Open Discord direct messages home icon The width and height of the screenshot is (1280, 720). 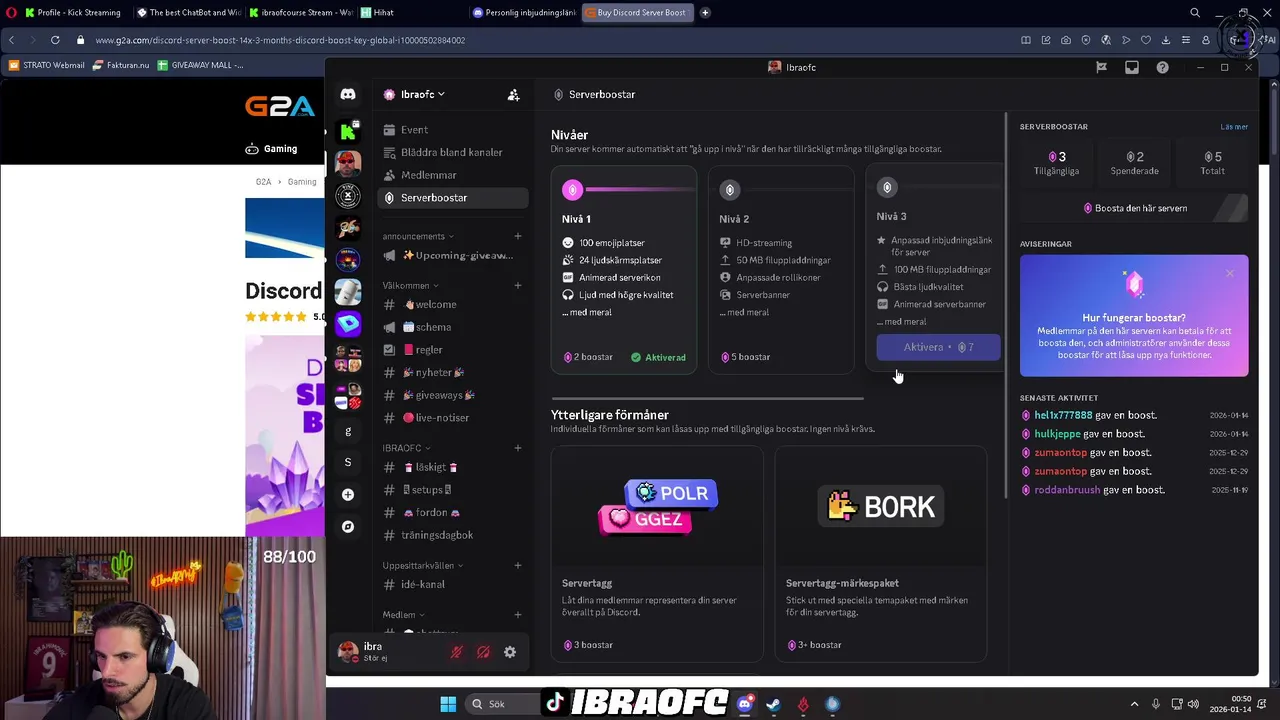tap(348, 94)
